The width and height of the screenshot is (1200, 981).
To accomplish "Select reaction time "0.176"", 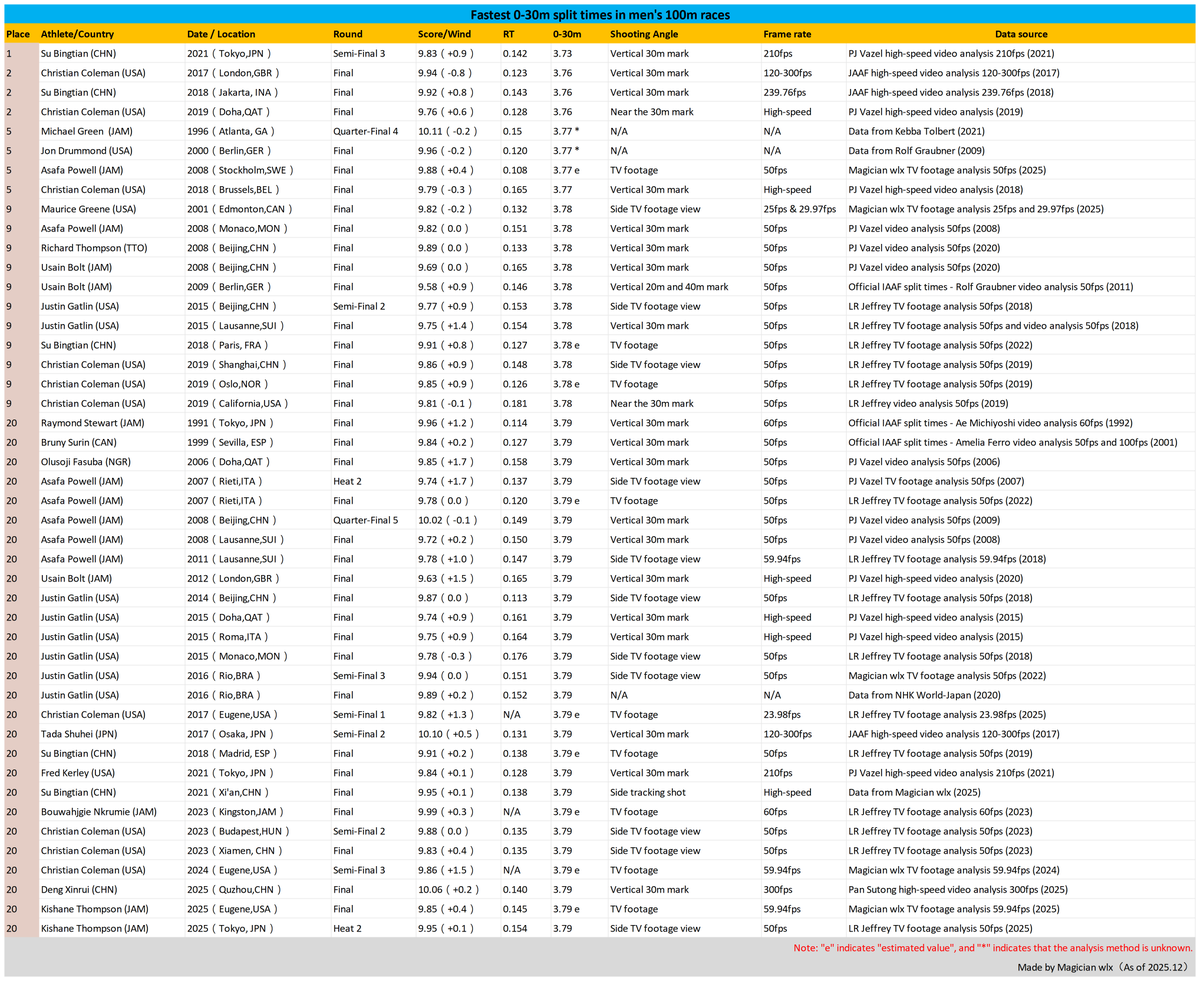I will (x=514, y=657).
